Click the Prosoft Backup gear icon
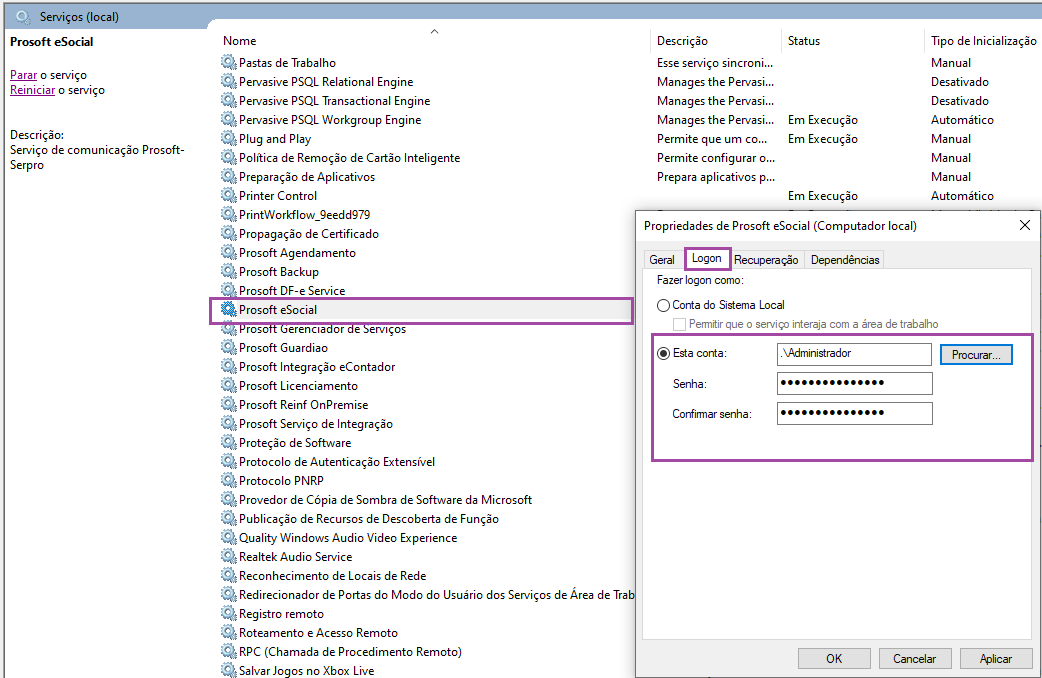 (229, 271)
